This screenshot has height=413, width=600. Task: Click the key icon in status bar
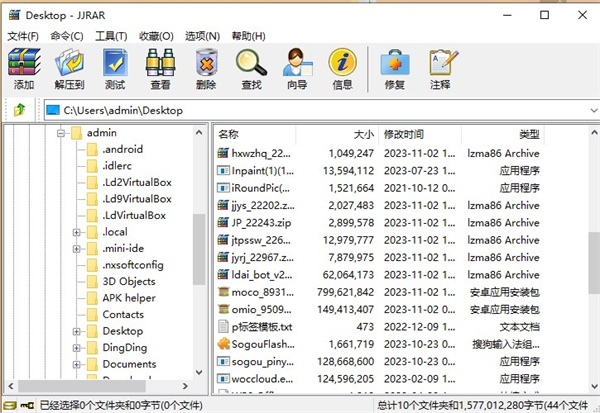coord(27,405)
